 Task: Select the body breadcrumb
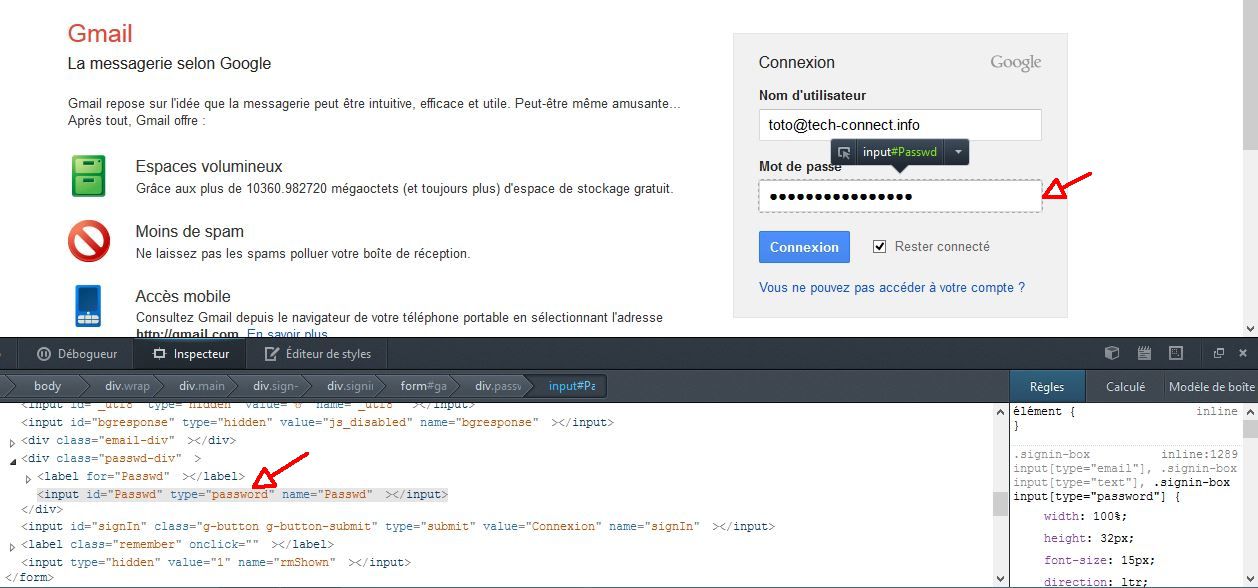coord(47,386)
